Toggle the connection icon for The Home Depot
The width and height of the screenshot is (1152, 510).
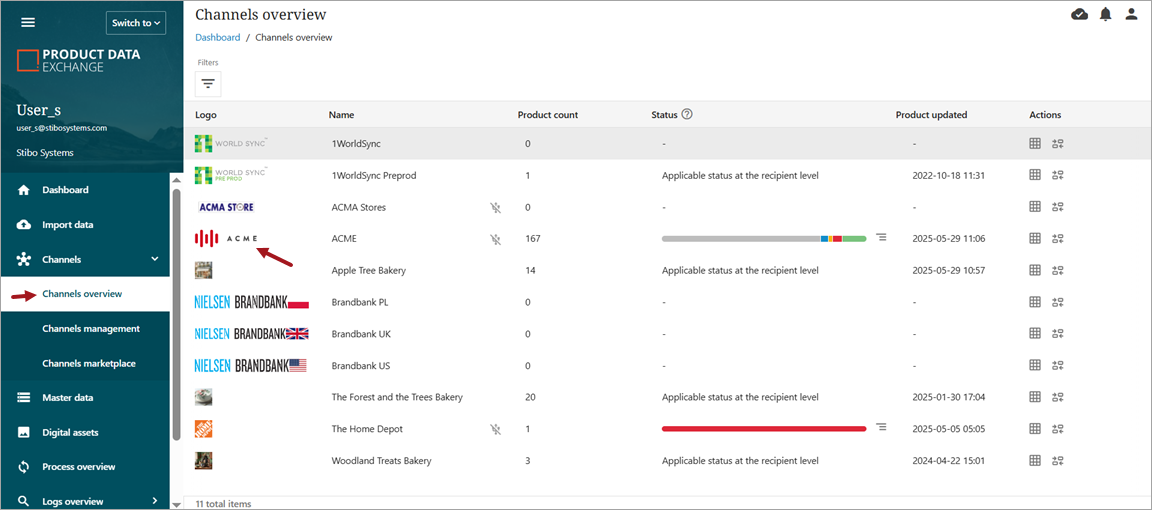[495, 429]
